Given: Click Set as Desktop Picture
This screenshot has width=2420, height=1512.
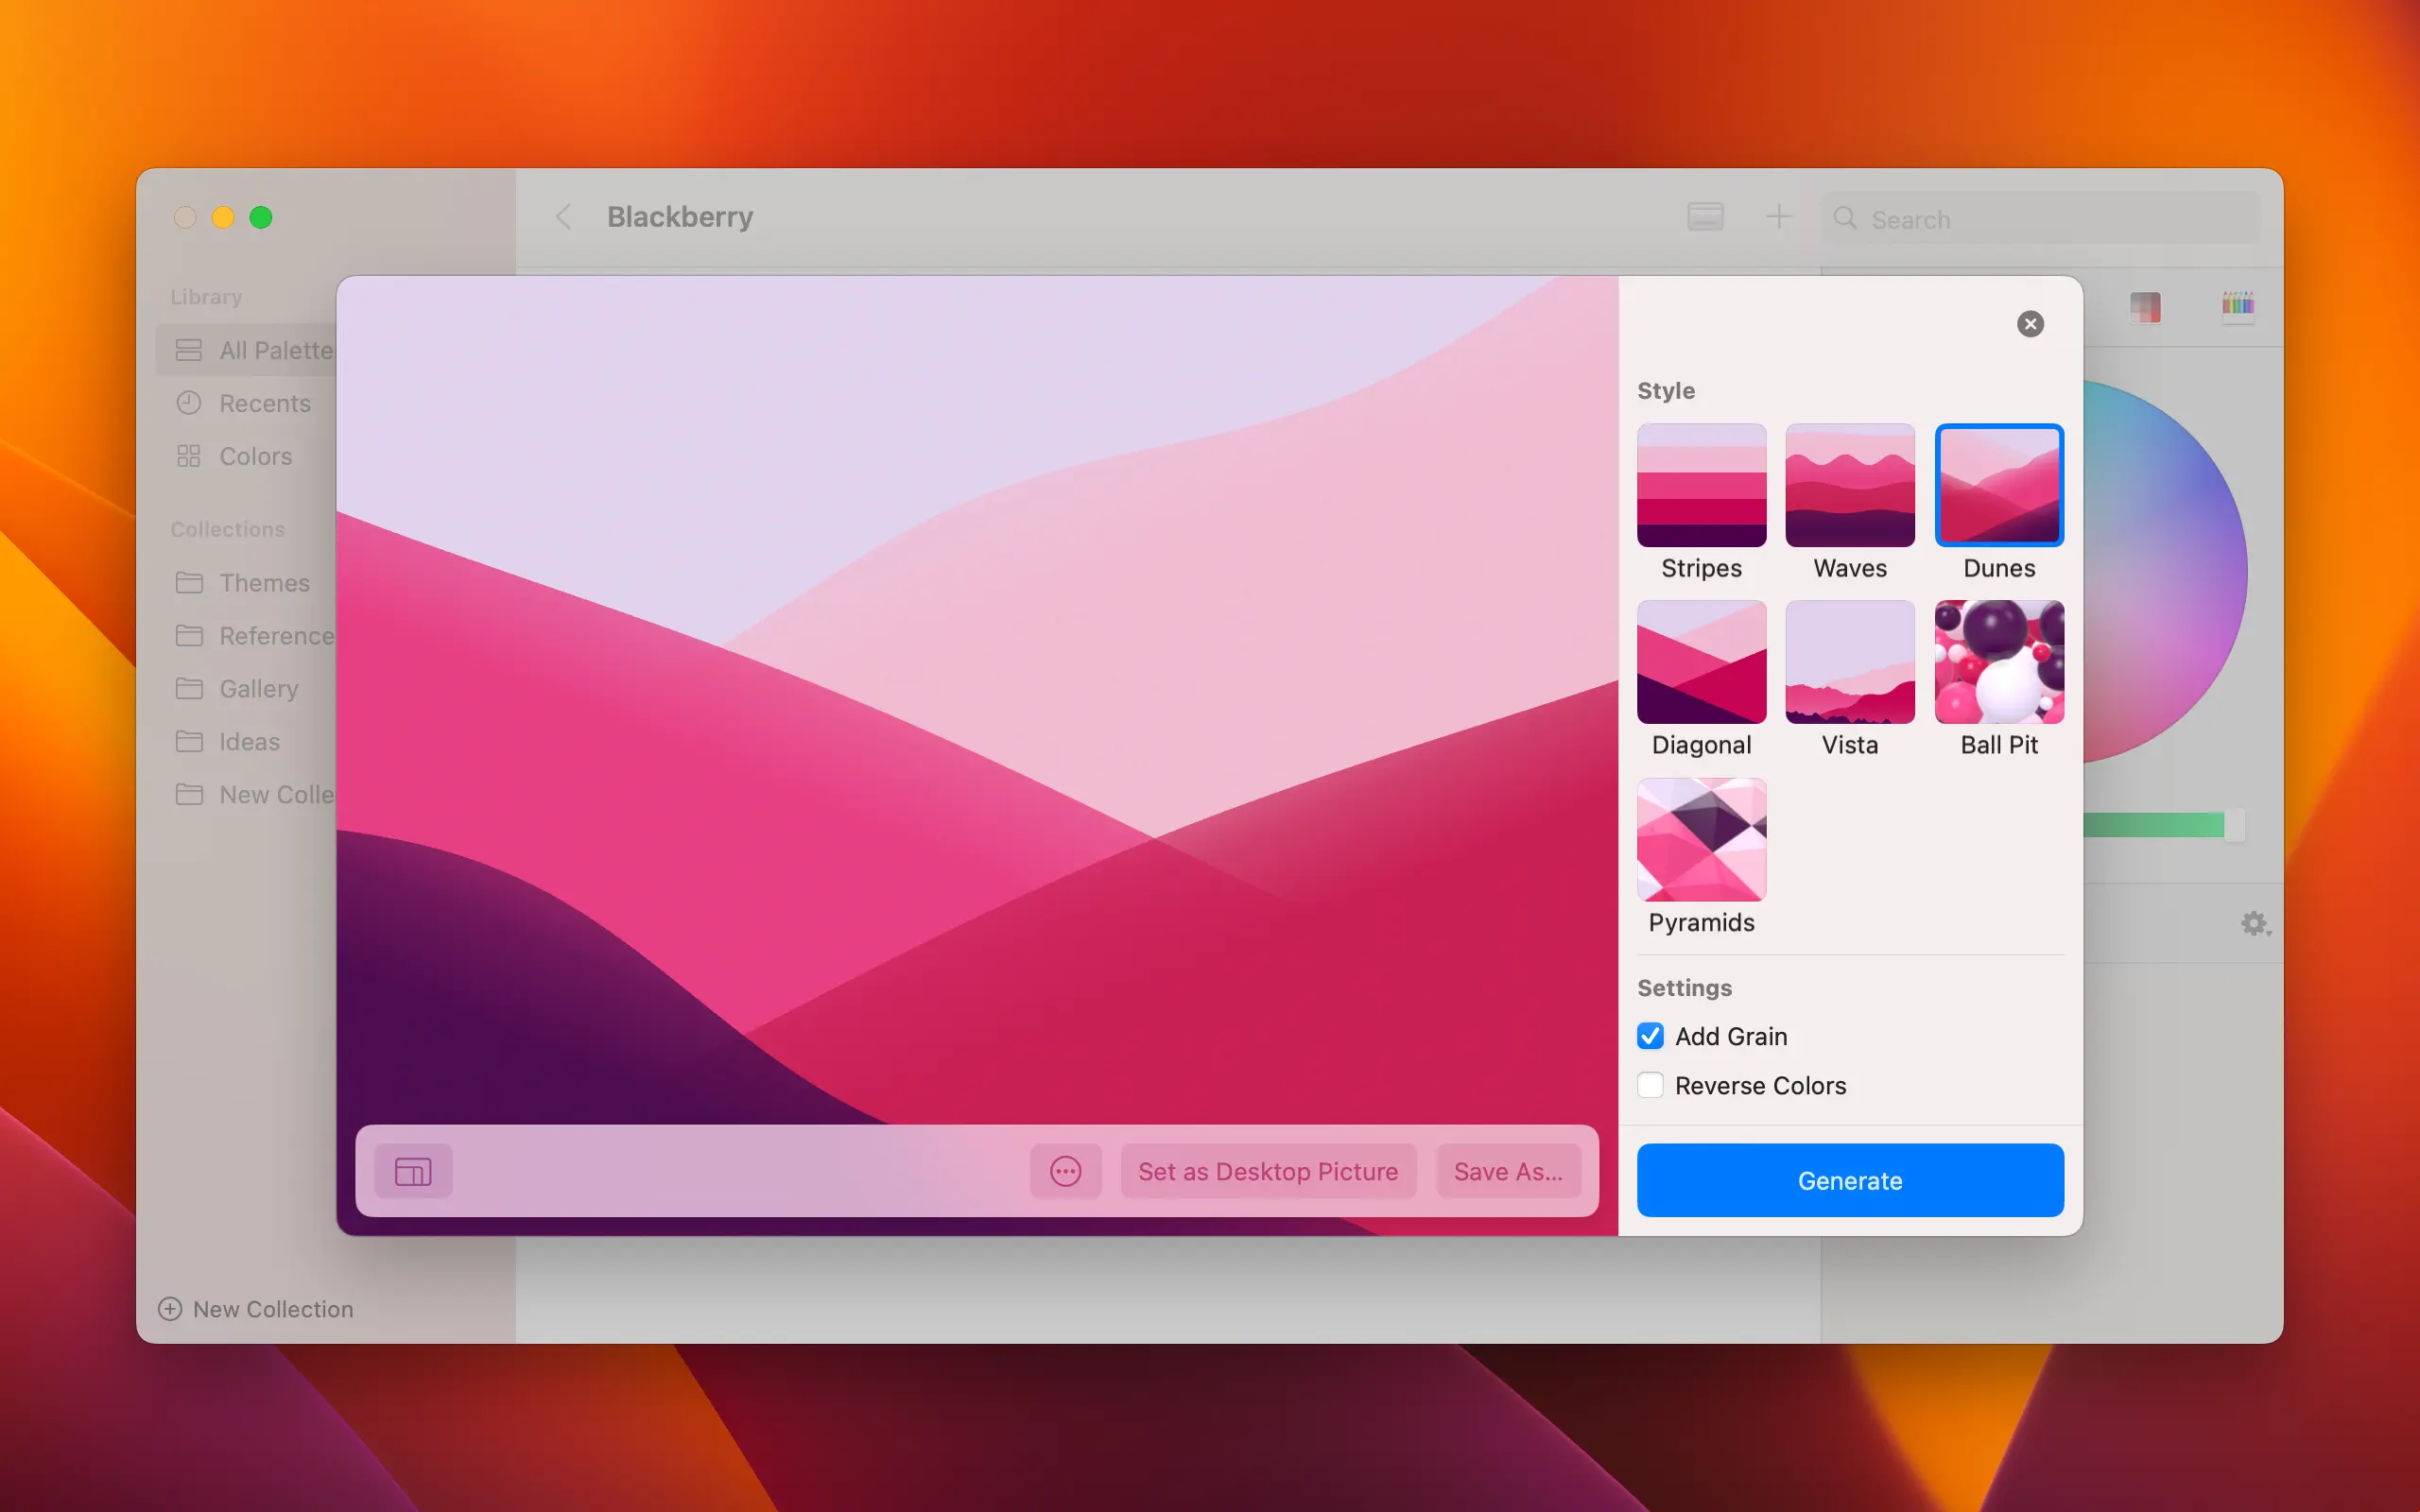Looking at the screenshot, I should (1267, 1171).
